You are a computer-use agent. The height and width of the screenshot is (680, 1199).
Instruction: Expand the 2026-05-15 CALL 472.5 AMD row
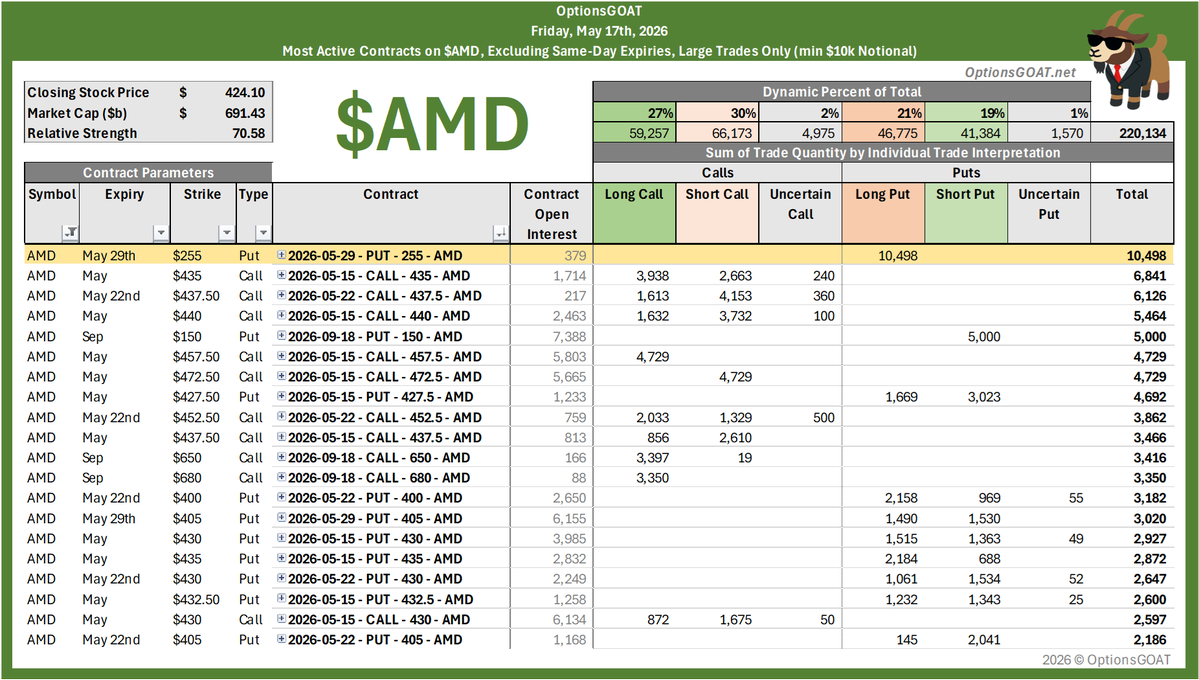pos(281,376)
